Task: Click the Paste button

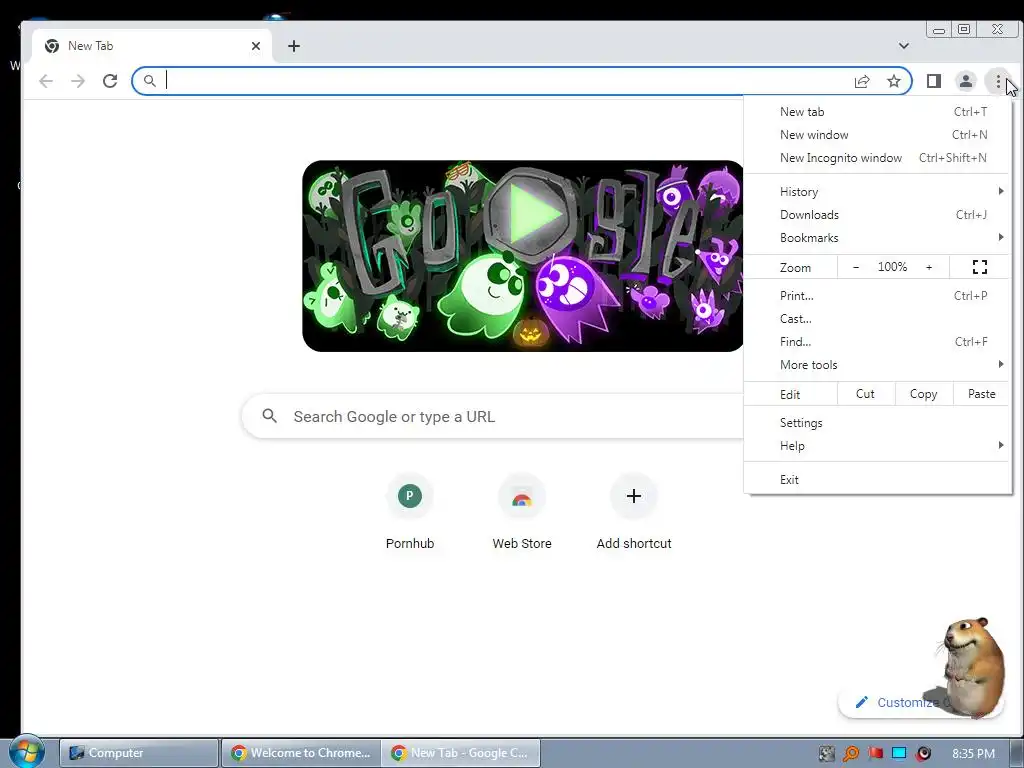Action: 982,394
